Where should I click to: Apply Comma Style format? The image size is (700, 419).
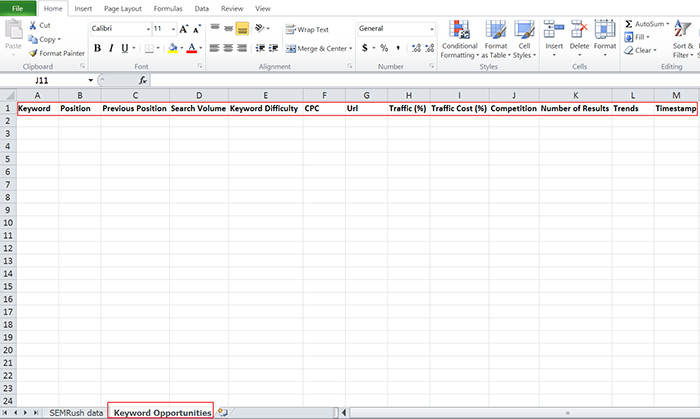click(397, 48)
